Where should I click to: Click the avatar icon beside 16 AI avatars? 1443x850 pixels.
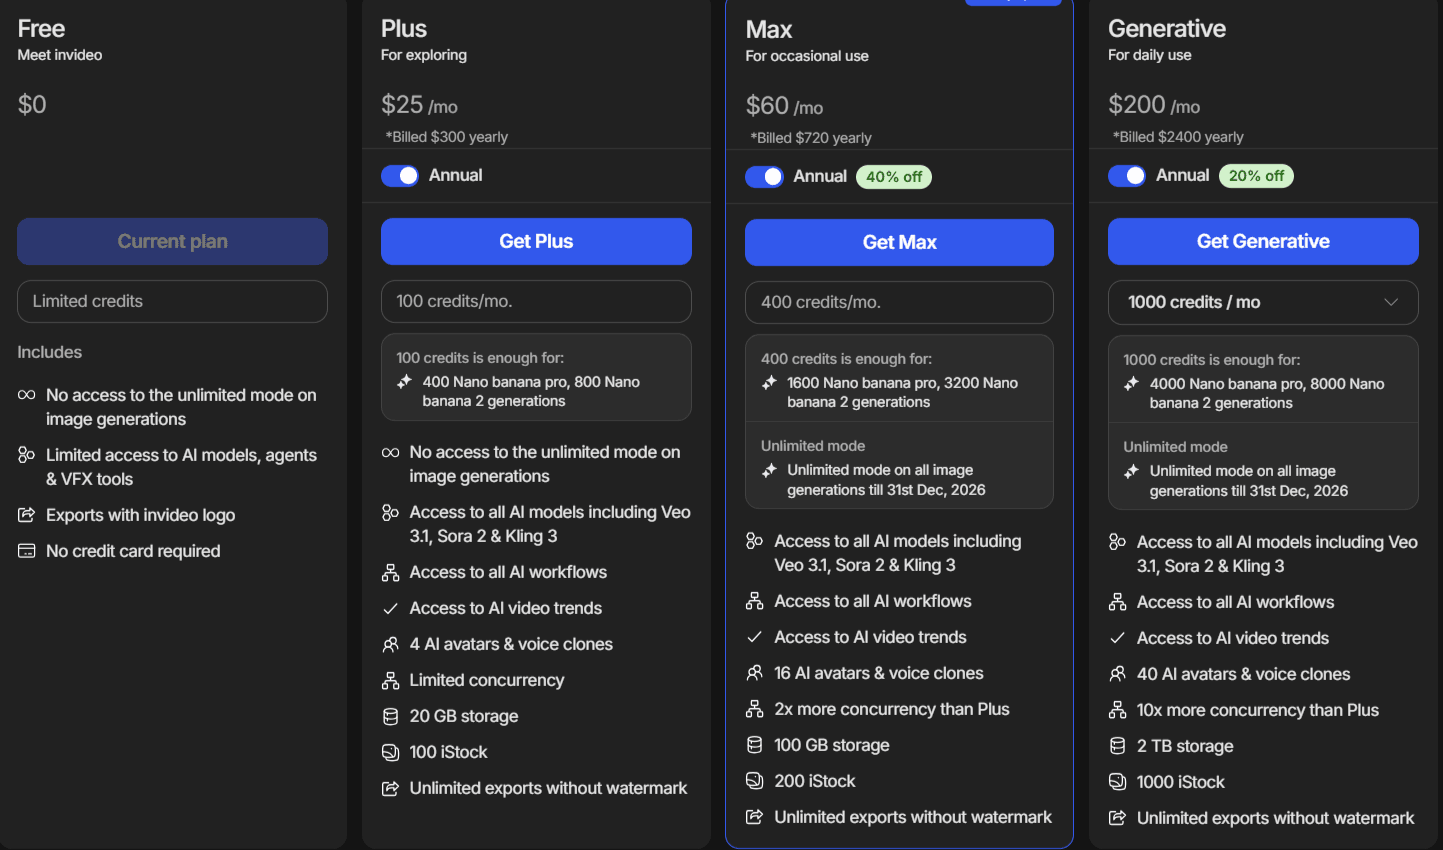pos(755,673)
